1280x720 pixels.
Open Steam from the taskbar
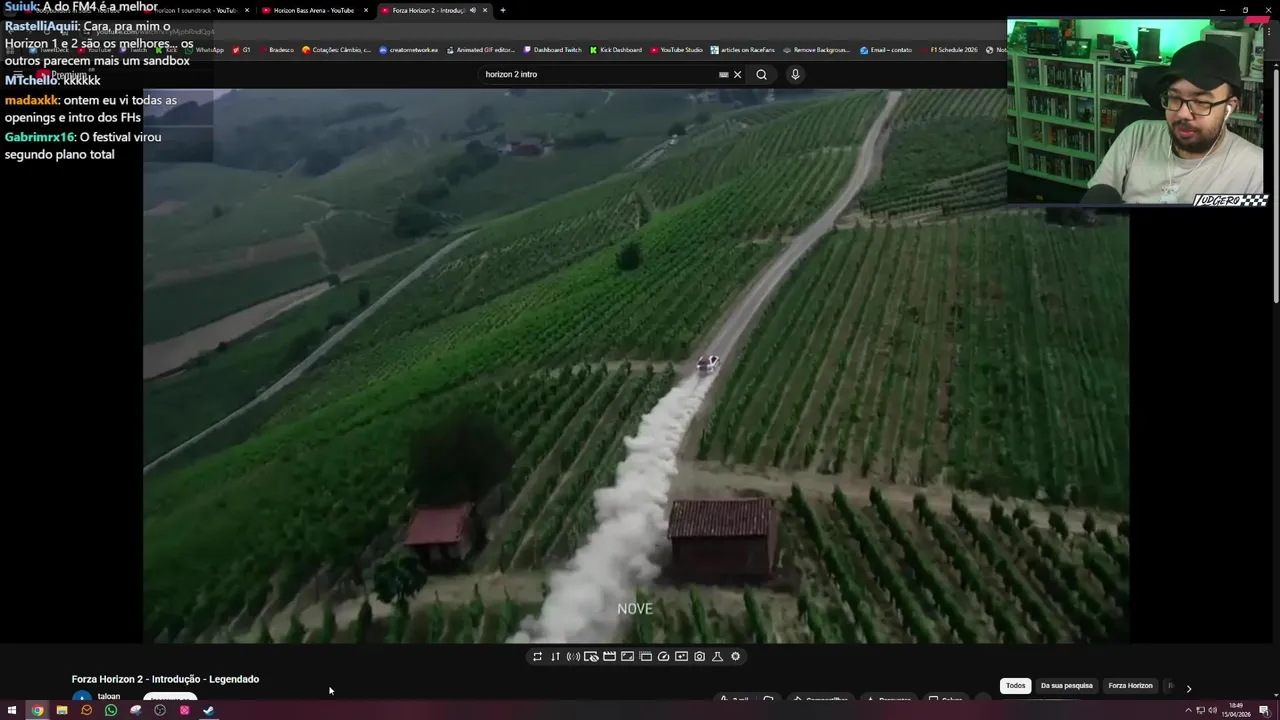pos(209,710)
